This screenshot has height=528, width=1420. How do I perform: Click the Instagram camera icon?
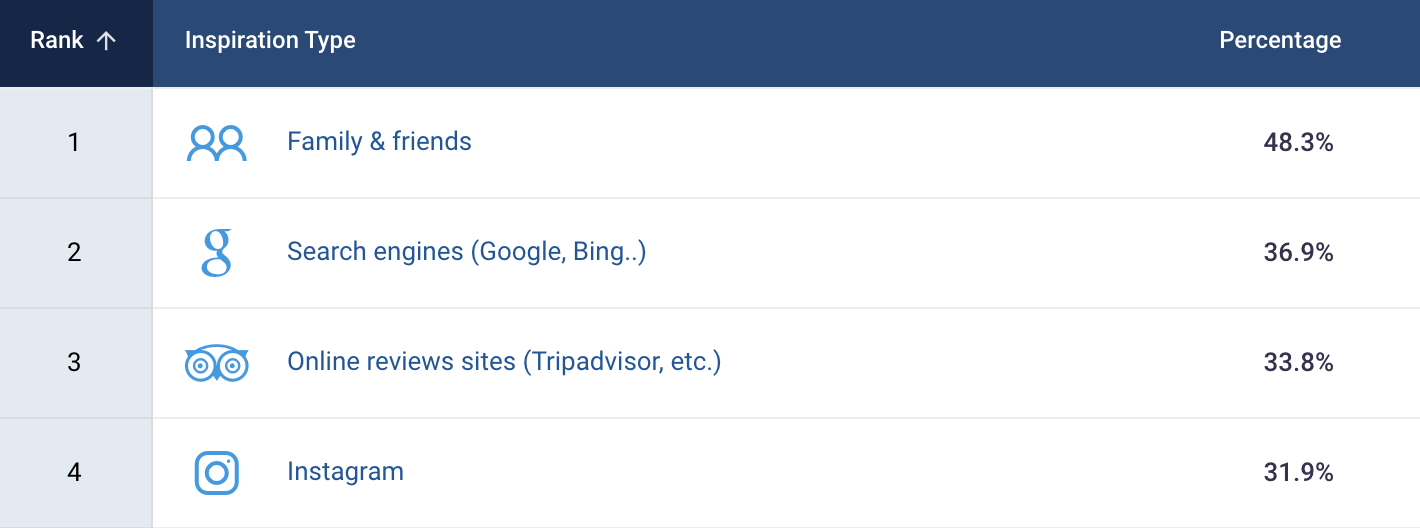tap(216, 473)
